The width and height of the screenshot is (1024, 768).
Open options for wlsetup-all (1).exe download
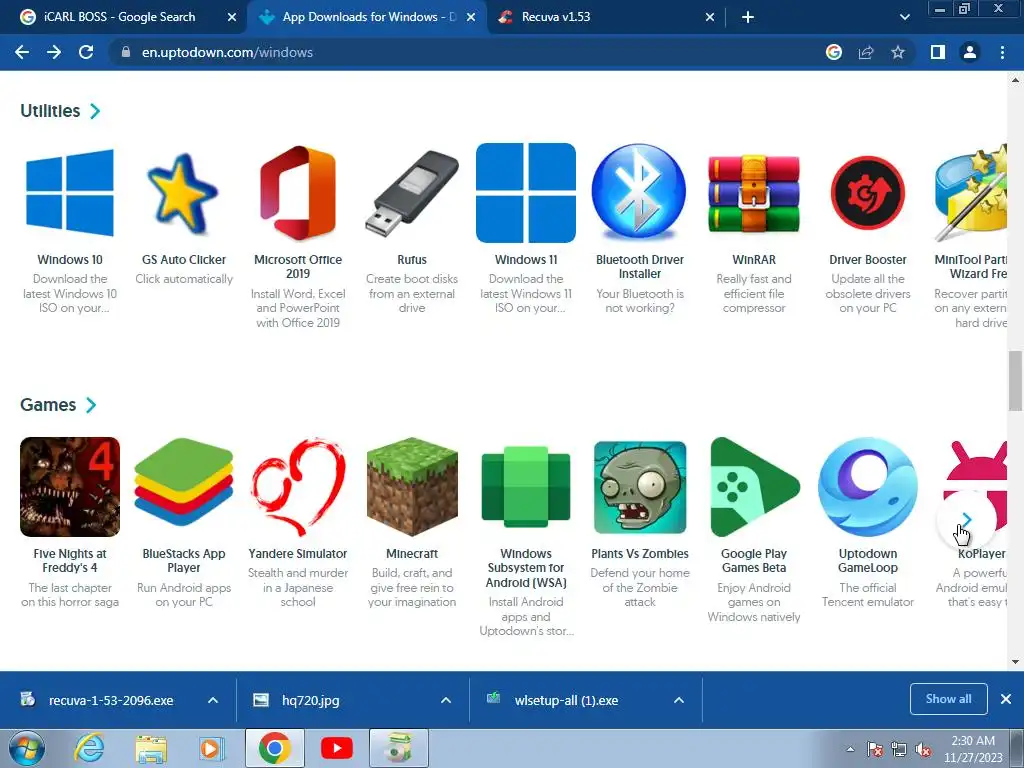[x=679, y=700]
